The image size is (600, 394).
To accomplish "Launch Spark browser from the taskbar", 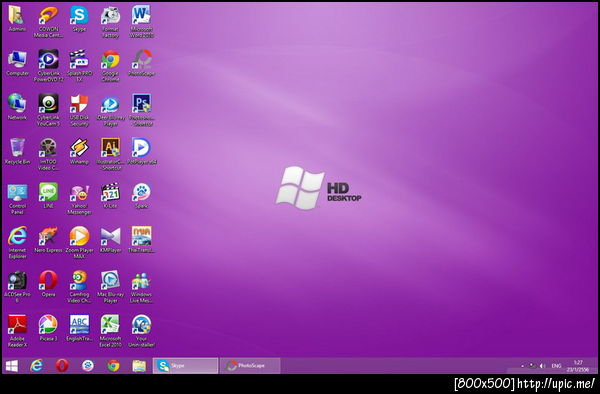I will (x=88, y=366).
